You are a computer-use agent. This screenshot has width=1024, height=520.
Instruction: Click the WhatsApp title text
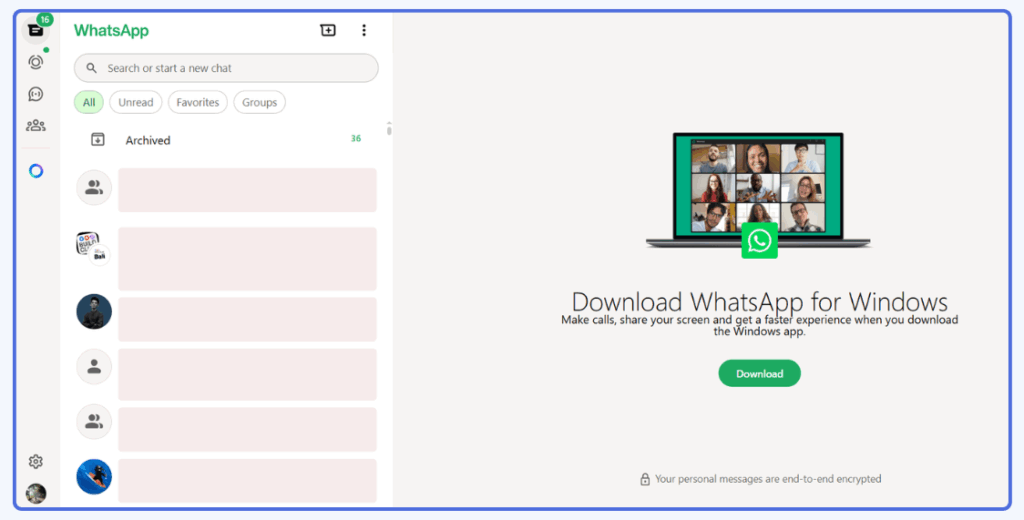click(111, 30)
